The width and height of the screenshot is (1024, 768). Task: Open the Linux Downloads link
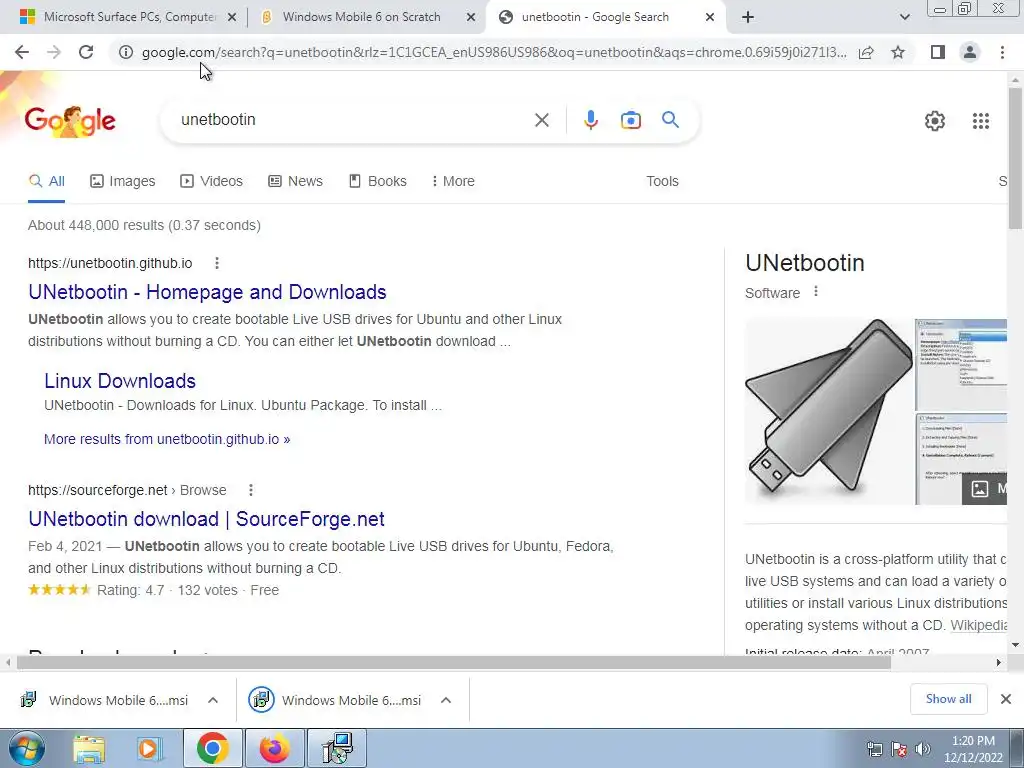(120, 381)
